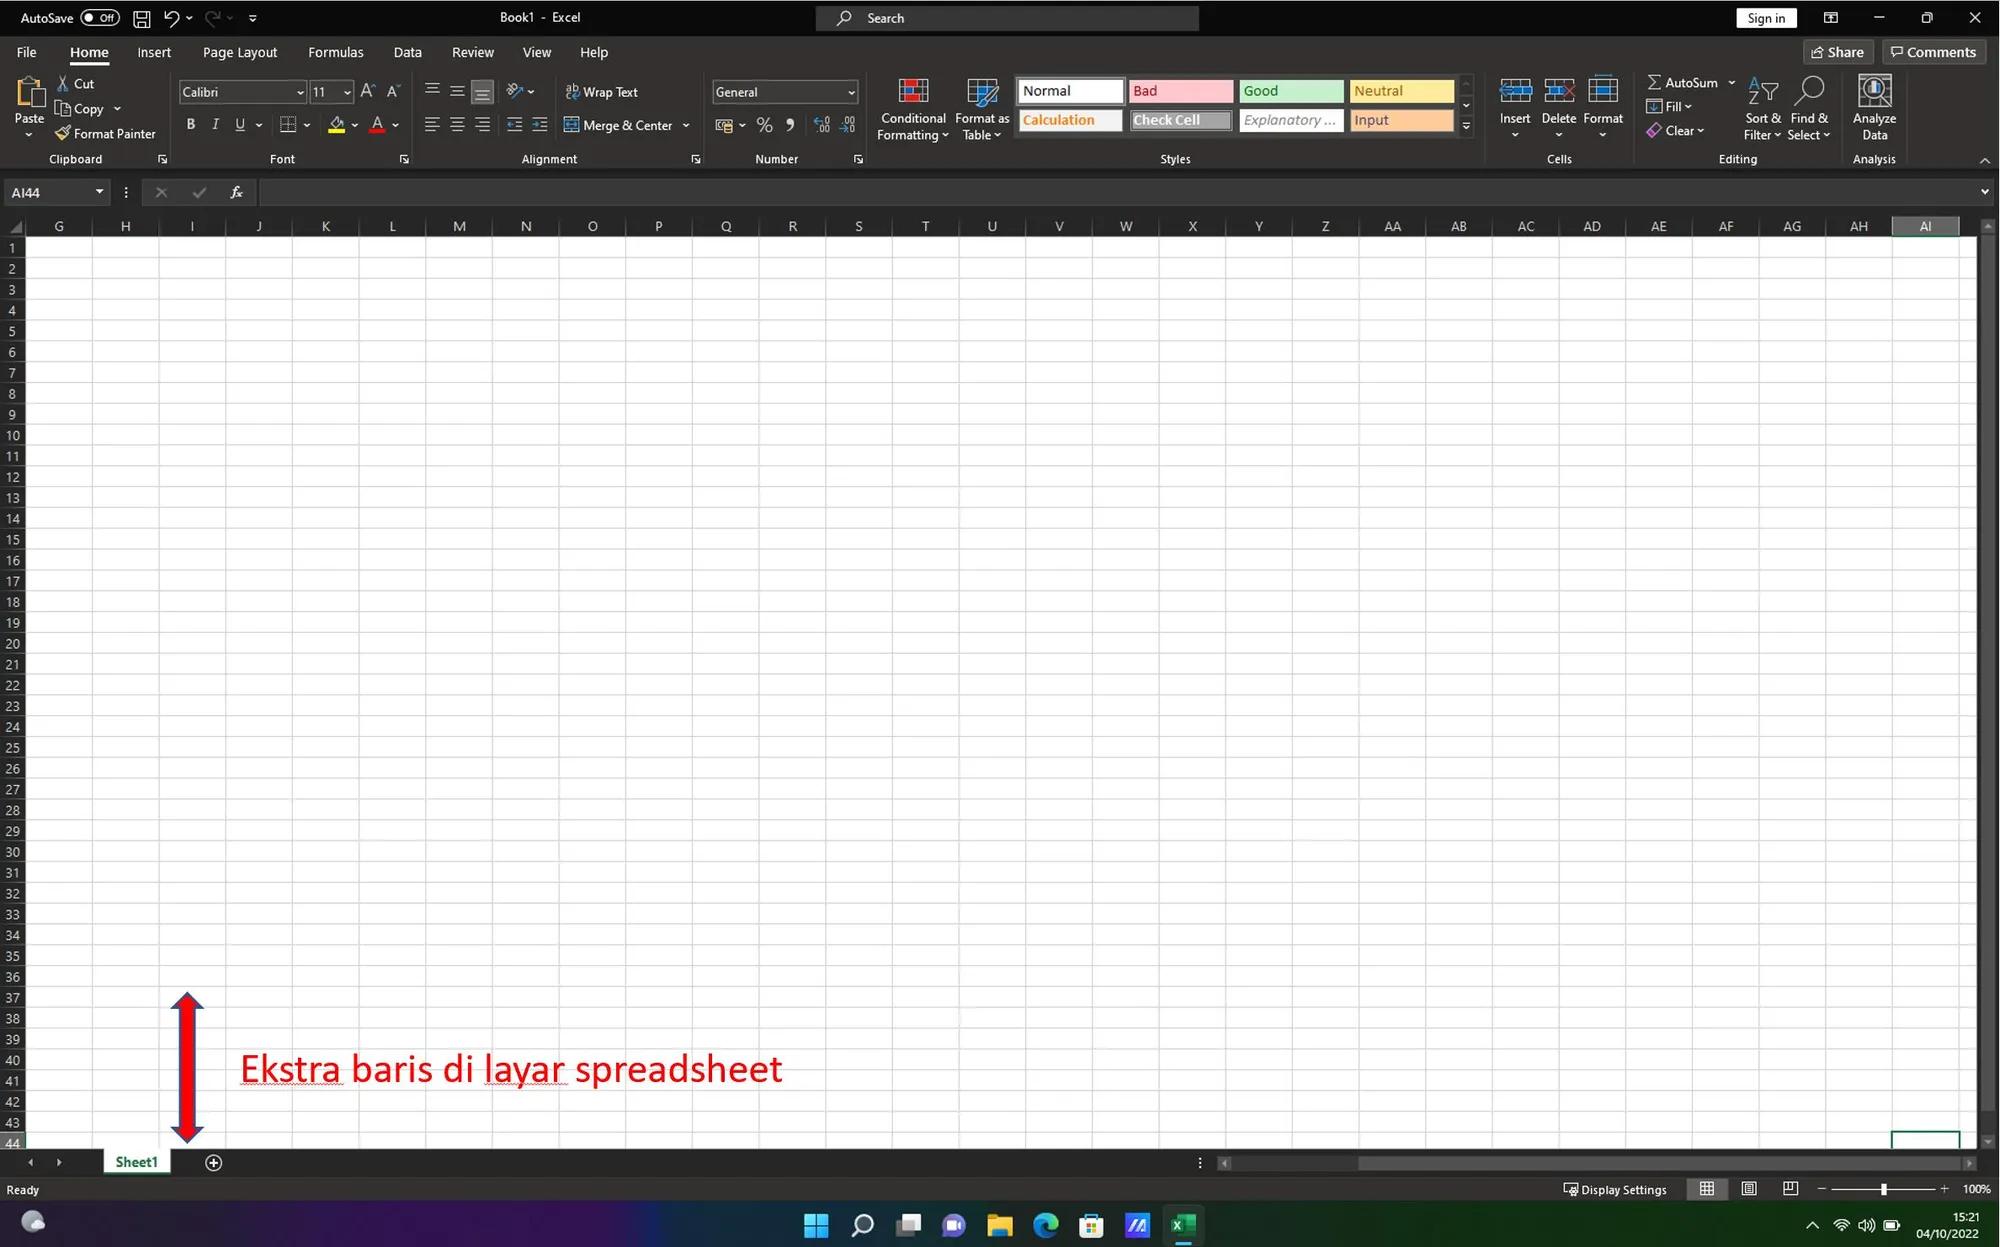Expand the General number format dropdown
The width and height of the screenshot is (2000, 1247).
(x=851, y=92)
